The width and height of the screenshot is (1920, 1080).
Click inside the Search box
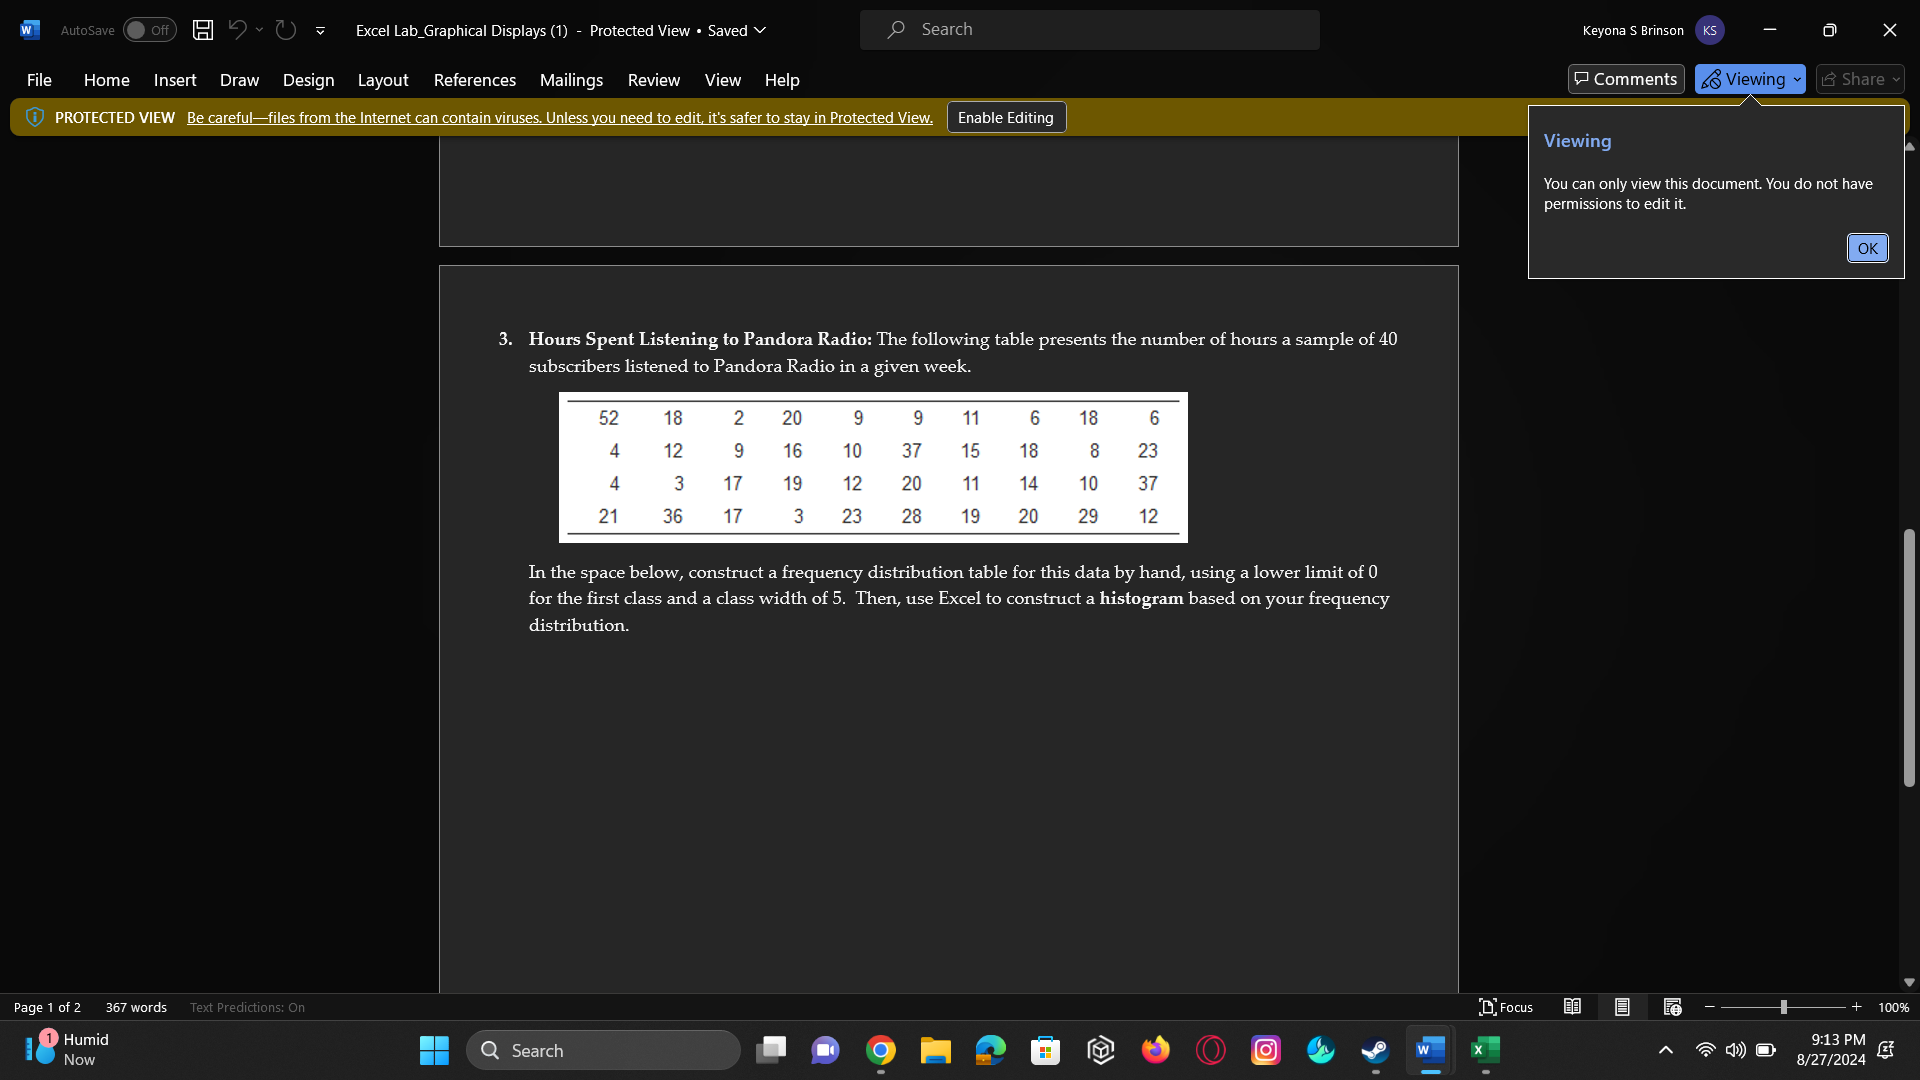click(x=1090, y=29)
